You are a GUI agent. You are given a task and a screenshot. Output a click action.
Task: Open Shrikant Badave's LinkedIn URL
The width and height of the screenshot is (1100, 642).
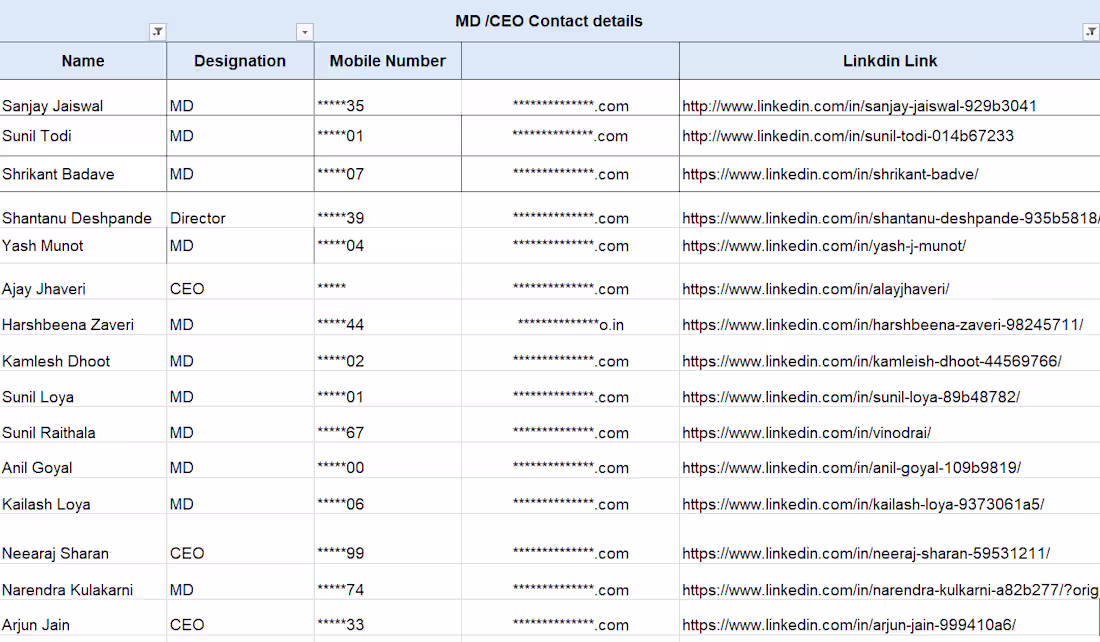tap(830, 174)
